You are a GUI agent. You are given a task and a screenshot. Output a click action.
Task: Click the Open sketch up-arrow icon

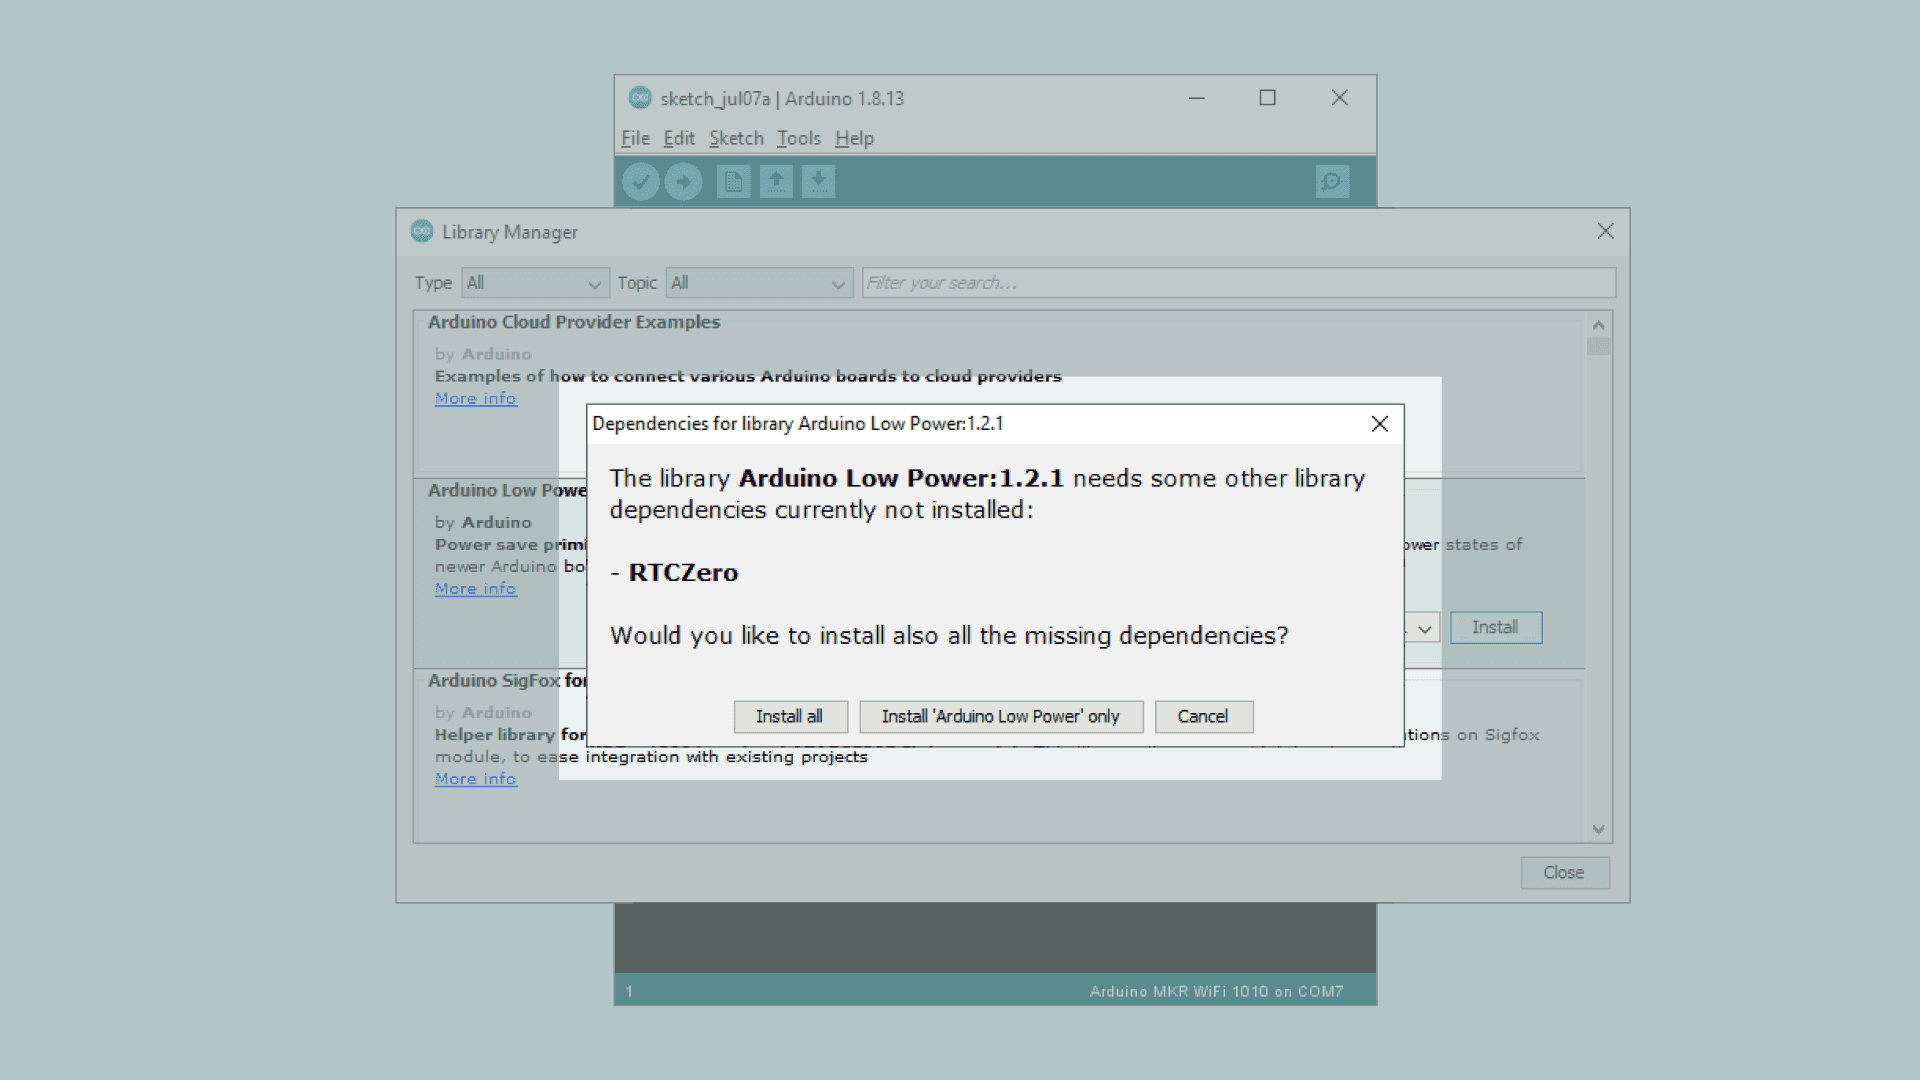[x=776, y=182]
